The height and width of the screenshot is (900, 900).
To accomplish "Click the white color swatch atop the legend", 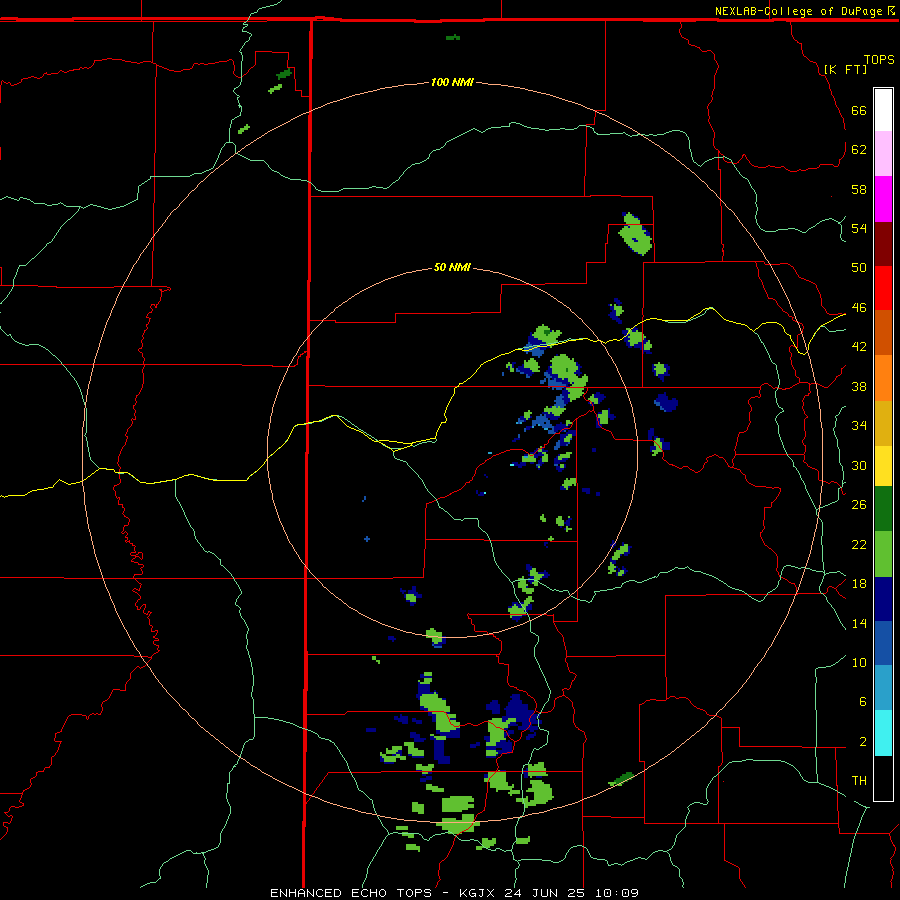I will (883, 110).
